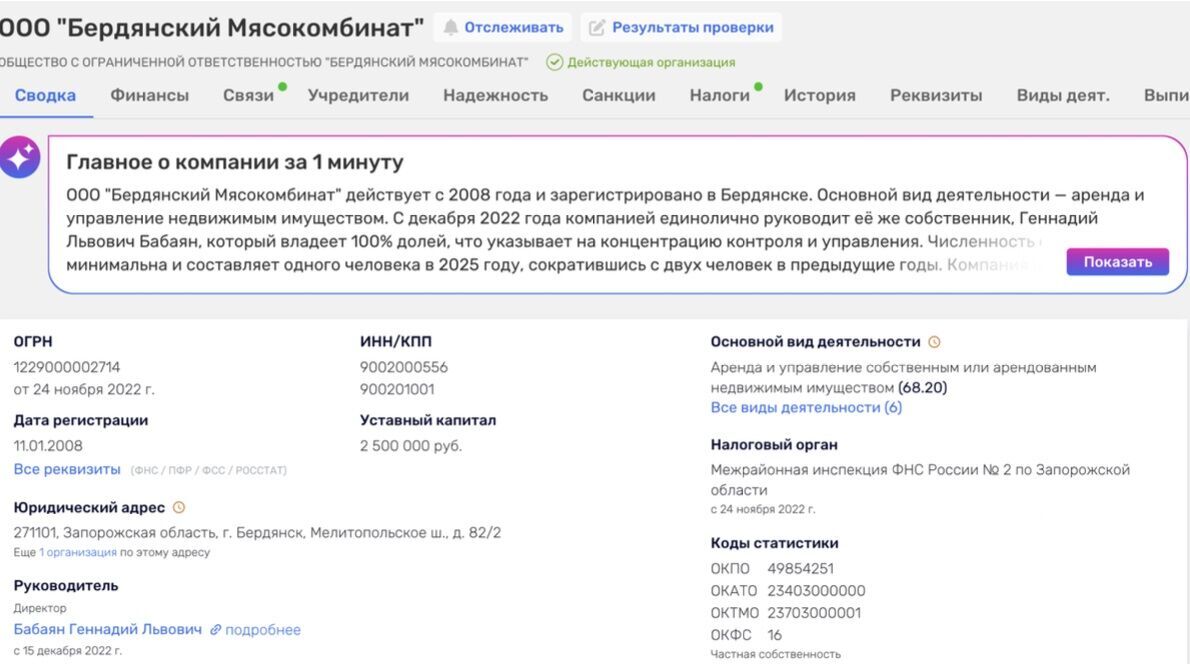This screenshot has height=670, width=1190.
Task: Click the text с 15 декабря 2022 г.
Action: tap(68, 651)
